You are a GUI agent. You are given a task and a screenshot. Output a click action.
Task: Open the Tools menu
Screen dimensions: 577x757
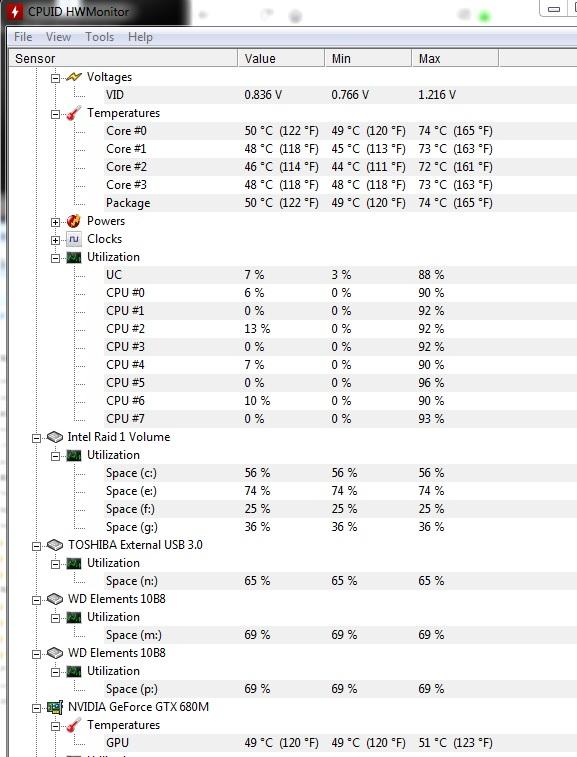(99, 37)
